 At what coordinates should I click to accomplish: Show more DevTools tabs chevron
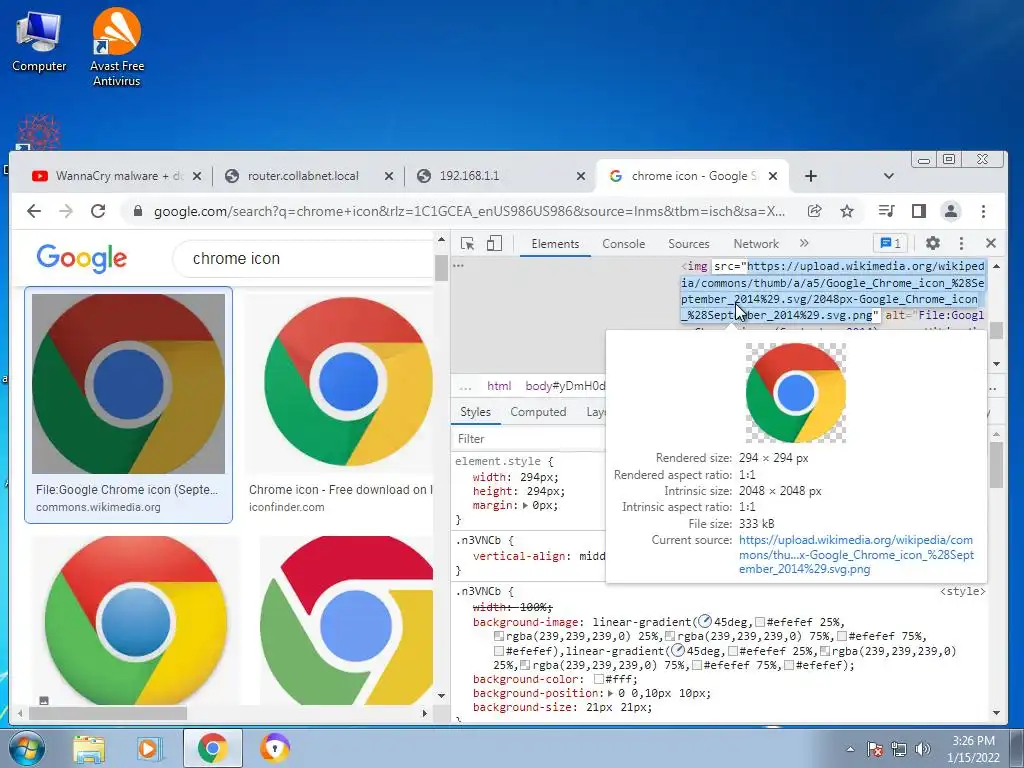tap(804, 243)
